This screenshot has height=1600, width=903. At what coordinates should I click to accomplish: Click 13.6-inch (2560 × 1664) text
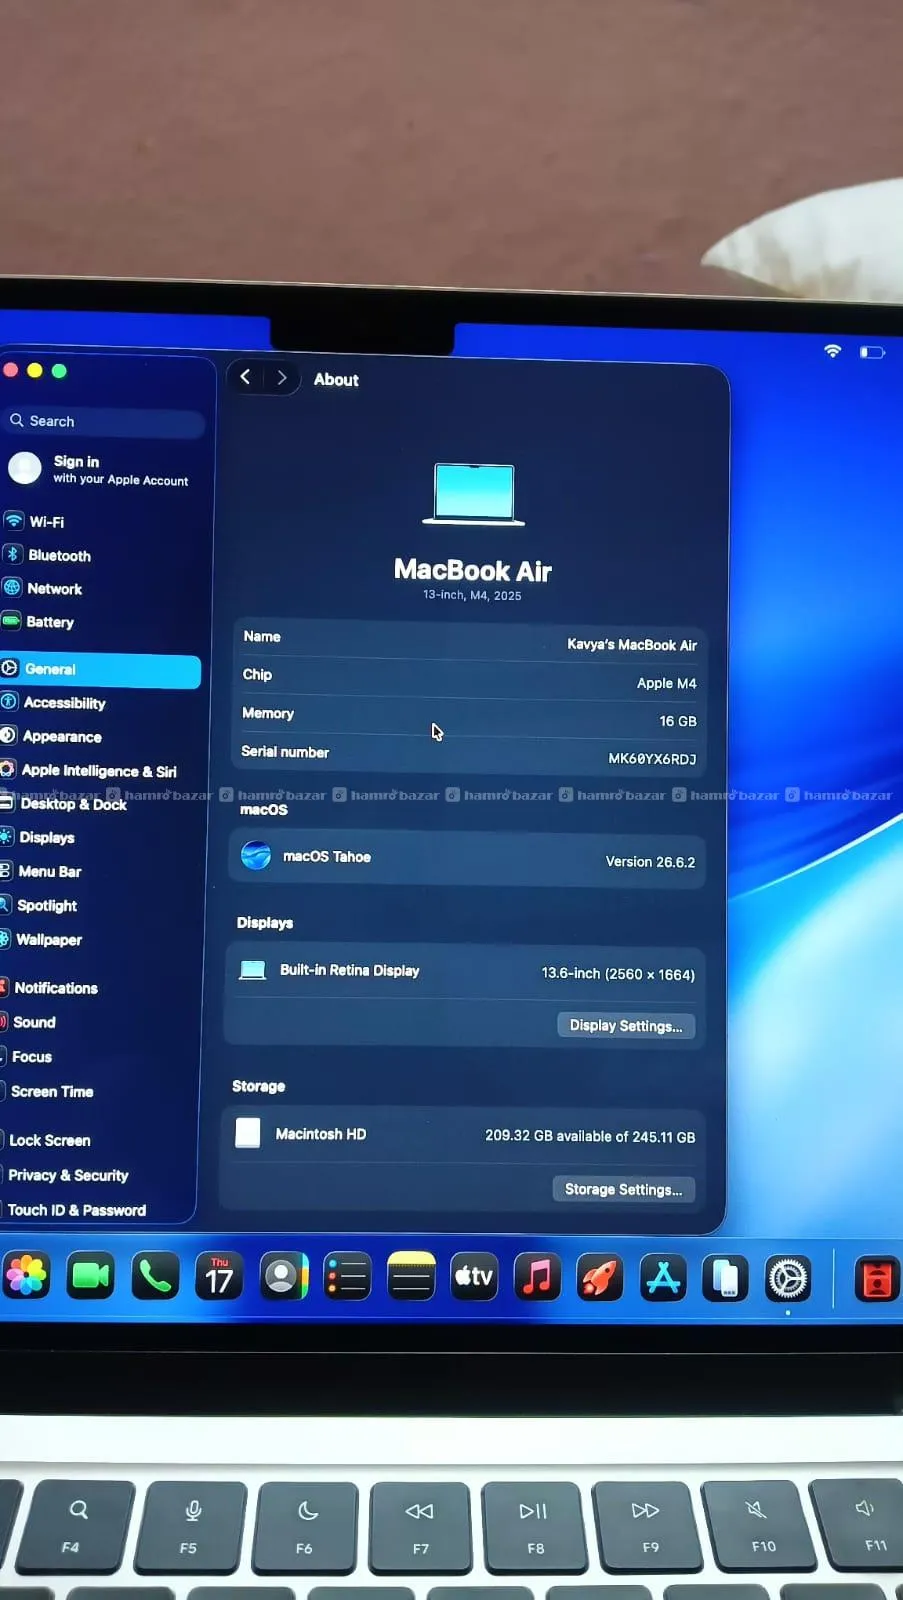click(x=618, y=974)
